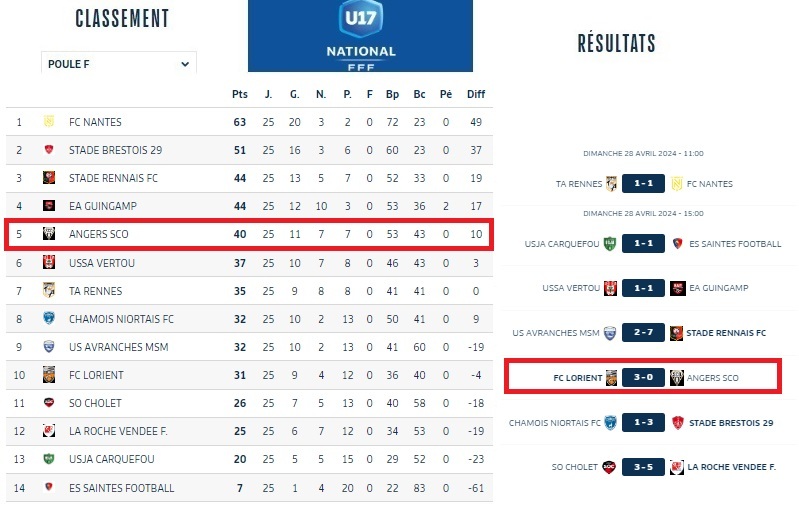Click the Stade Brestois 29 logo in standings

pyautogui.click(x=48, y=150)
